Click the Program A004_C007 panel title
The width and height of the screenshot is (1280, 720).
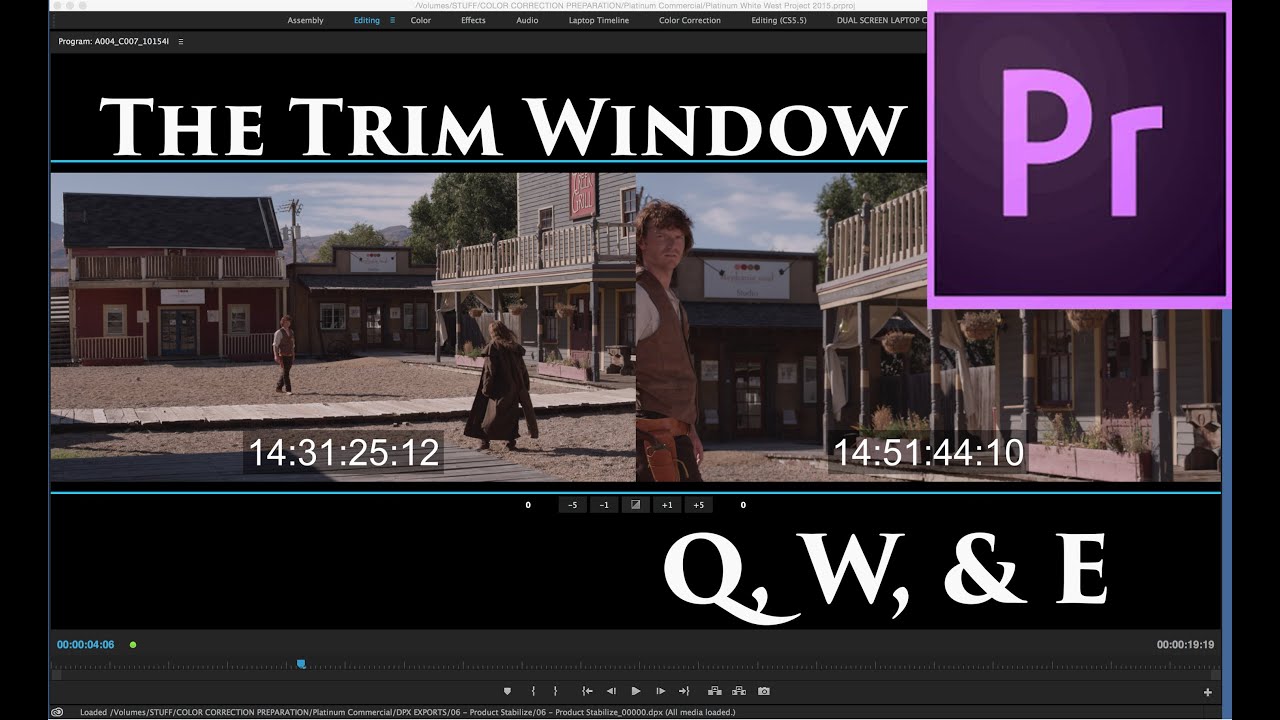[x=114, y=42]
